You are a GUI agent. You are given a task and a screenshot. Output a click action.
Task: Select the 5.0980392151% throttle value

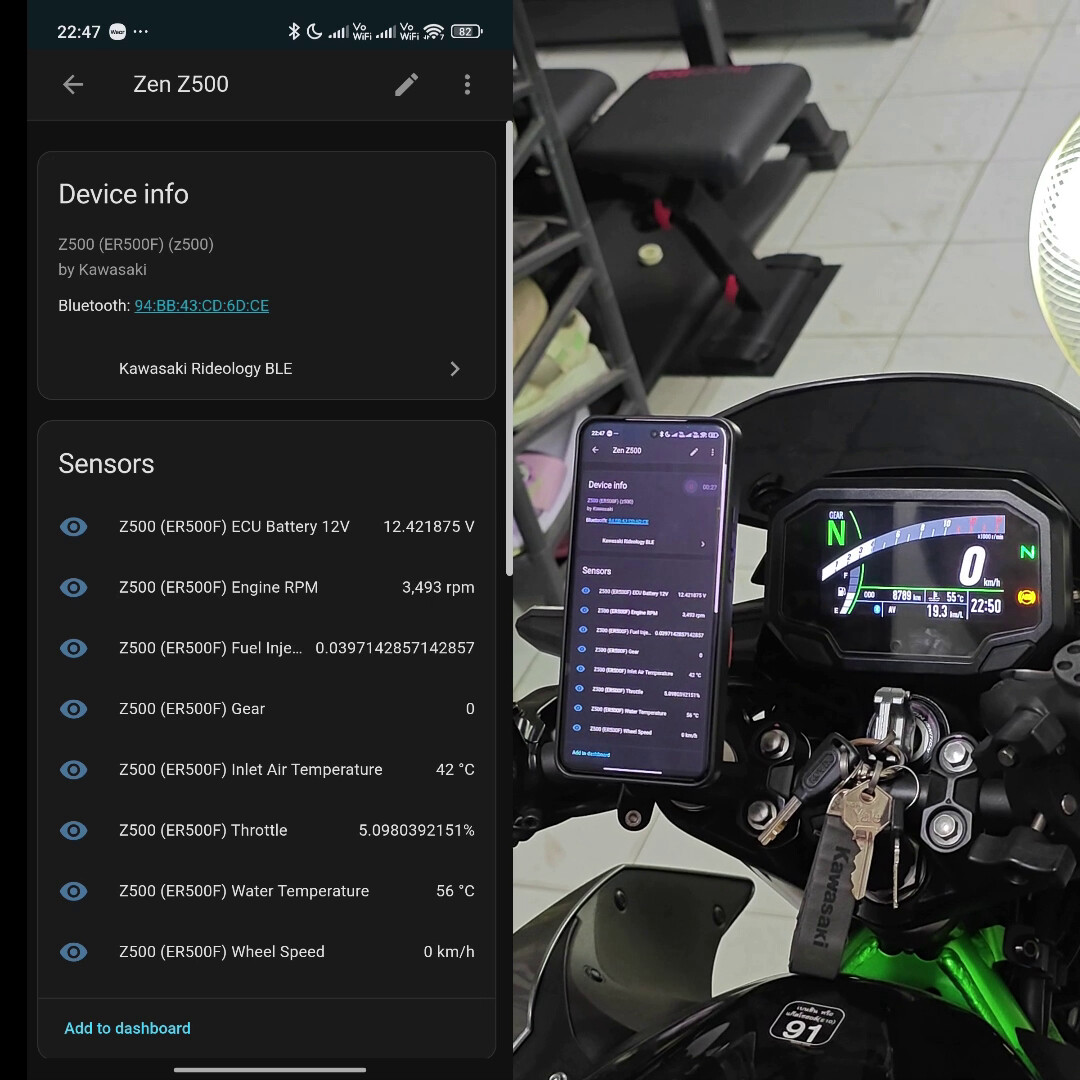tap(416, 830)
